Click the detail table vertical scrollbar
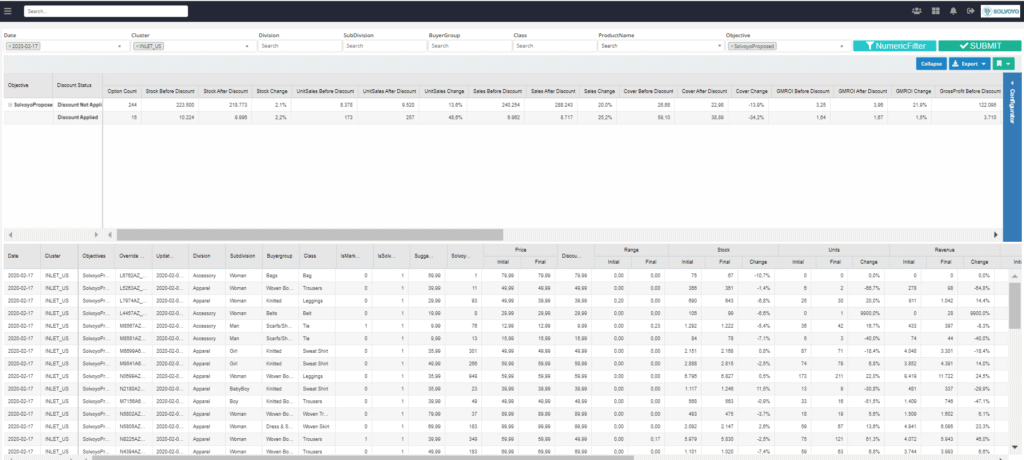The width and height of the screenshot is (1024, 460). (x=1014, y=306)
